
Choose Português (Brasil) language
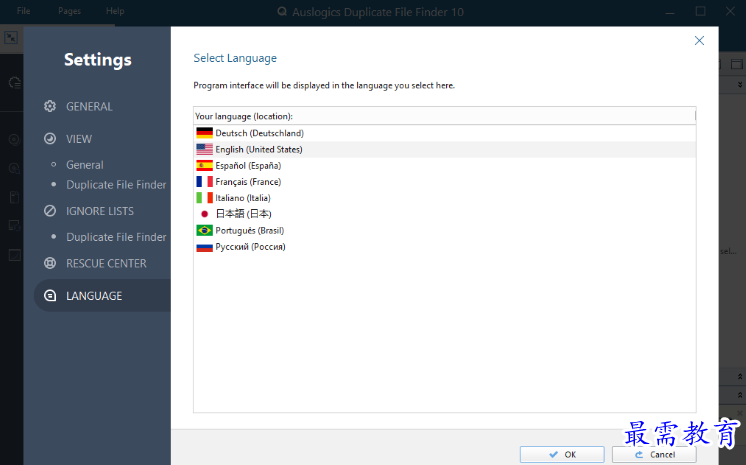[444, 230]
